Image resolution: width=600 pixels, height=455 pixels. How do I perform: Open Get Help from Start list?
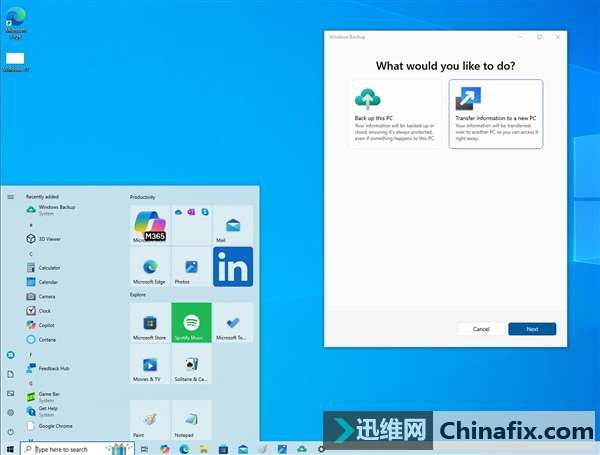42,411
